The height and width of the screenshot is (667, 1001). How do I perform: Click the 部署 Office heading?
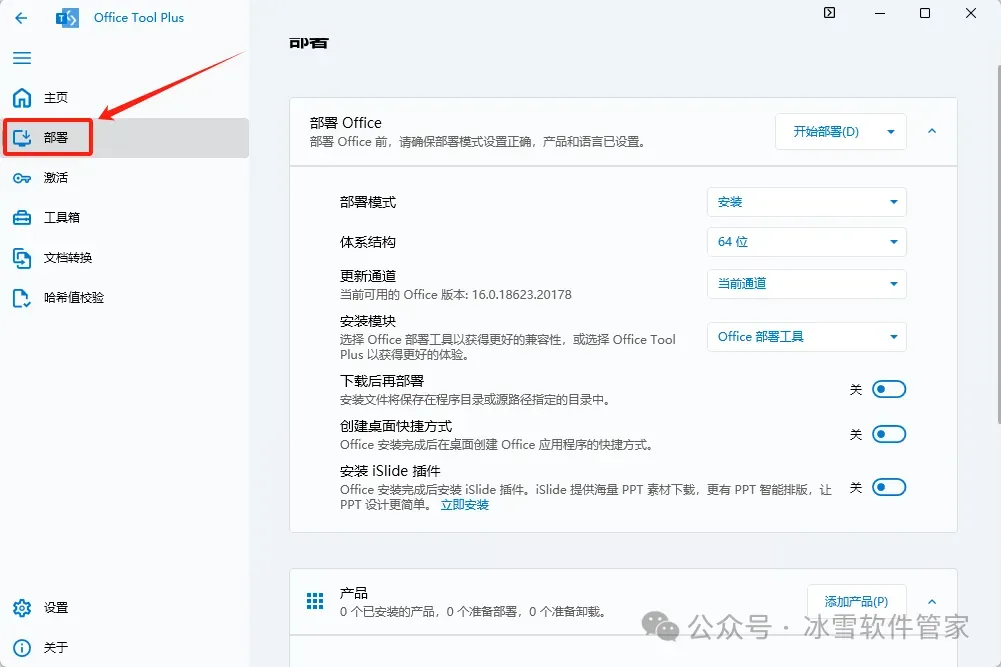(345, 123)
